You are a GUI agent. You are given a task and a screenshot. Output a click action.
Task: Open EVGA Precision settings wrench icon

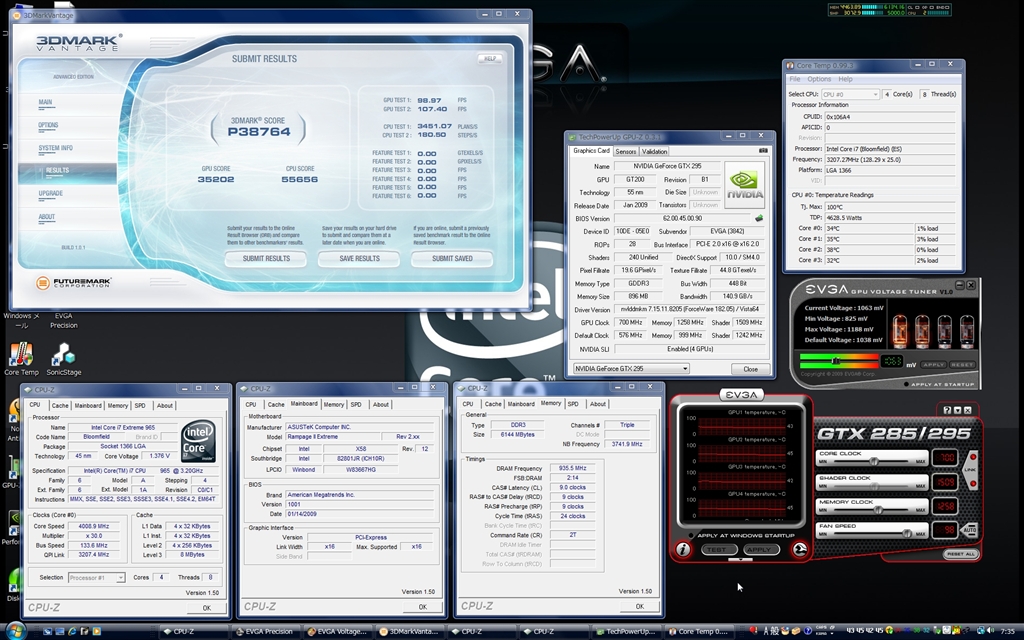[800, 550]
